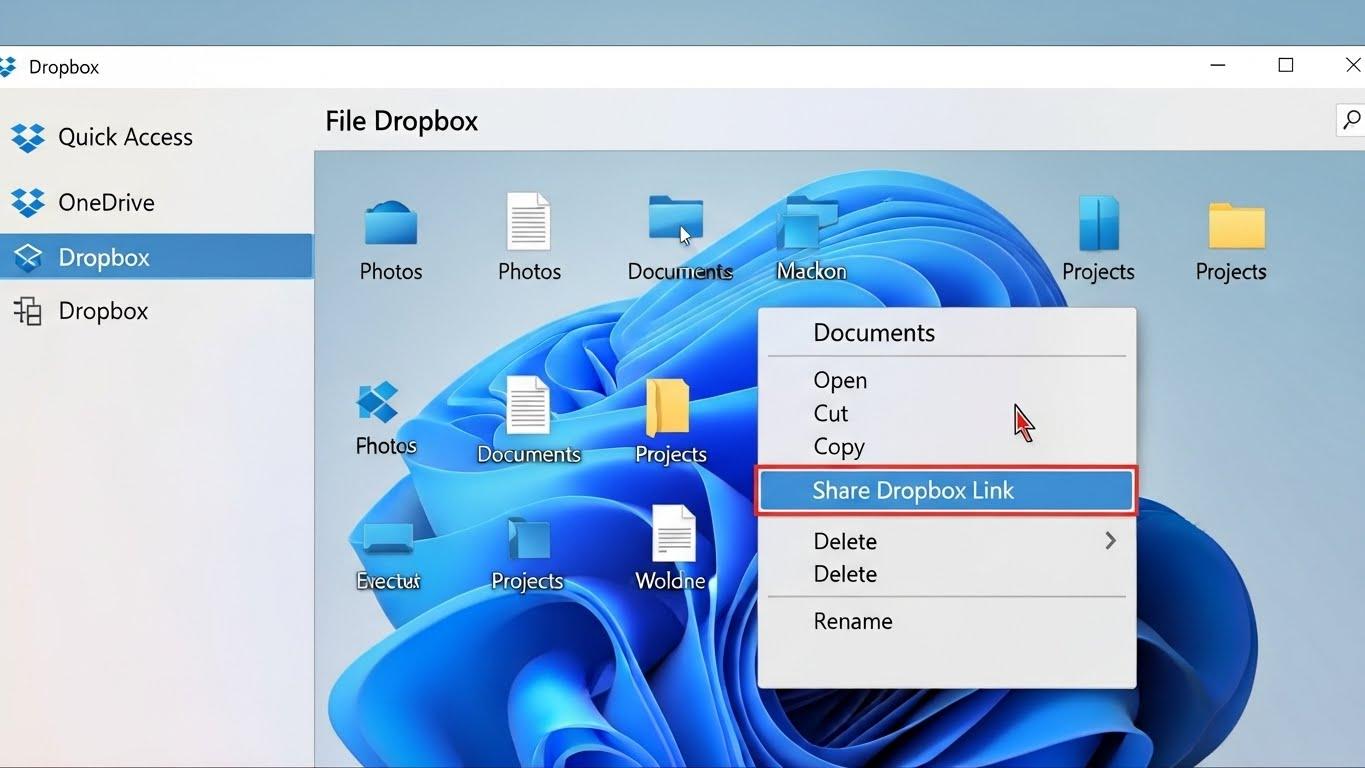
Task: Click Open in the context menu
Action: coord(839,380)
